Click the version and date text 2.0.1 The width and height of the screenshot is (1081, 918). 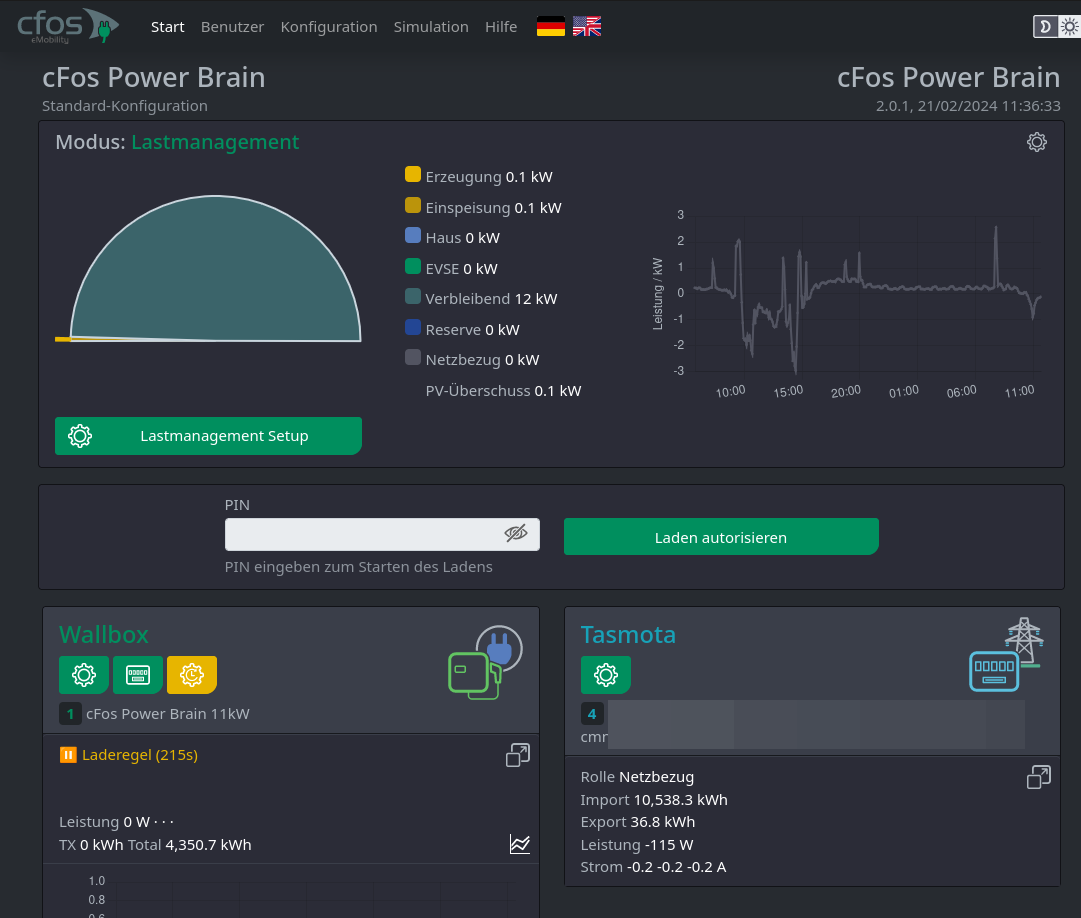pyautogui.click(x=968, y=106)
